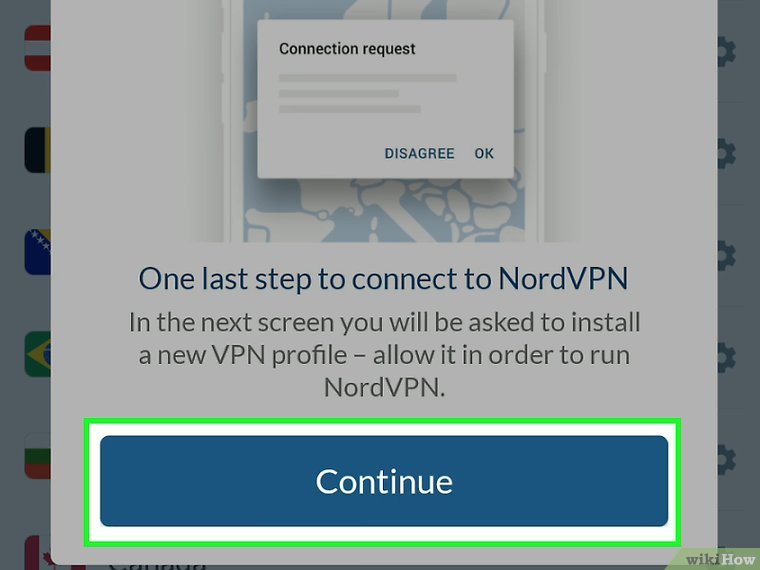Select the Bulgaria flag icon

click(38, 456)
